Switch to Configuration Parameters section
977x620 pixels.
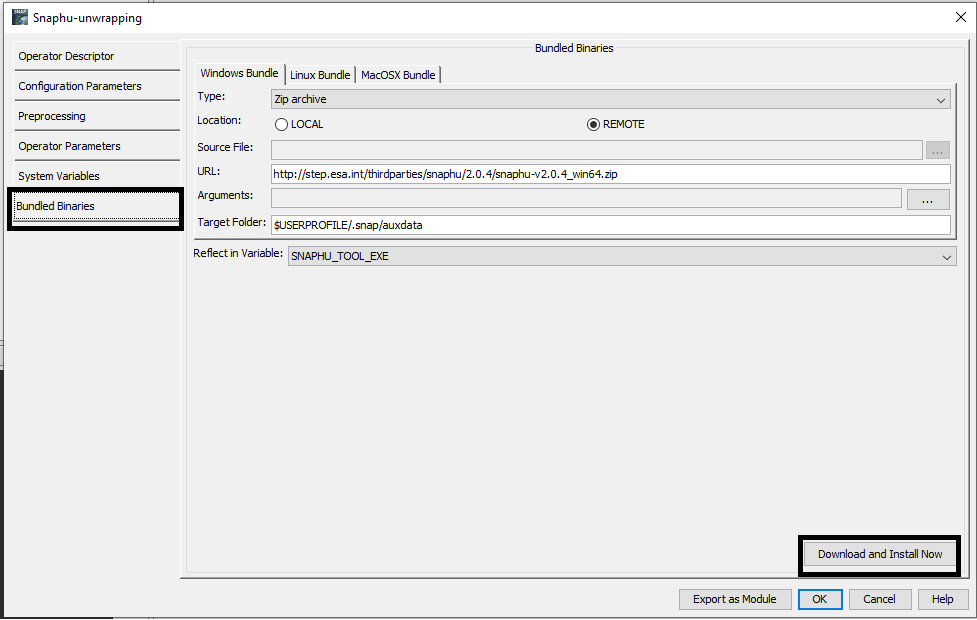[97, 86]
